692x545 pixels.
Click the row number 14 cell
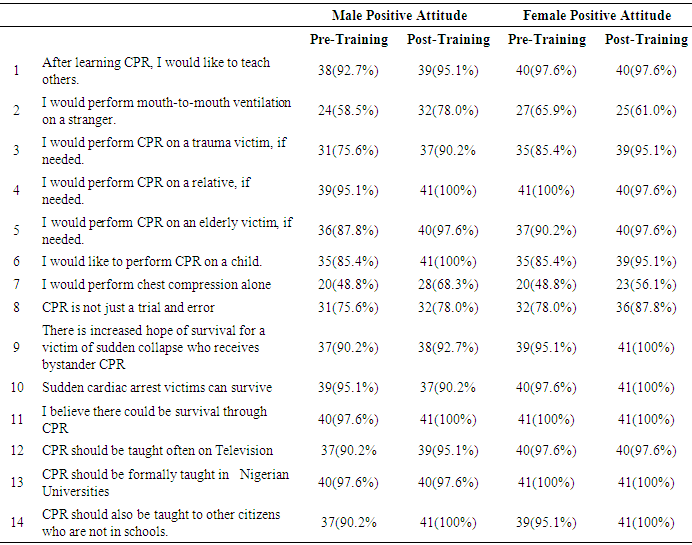(x=16, y=522)
